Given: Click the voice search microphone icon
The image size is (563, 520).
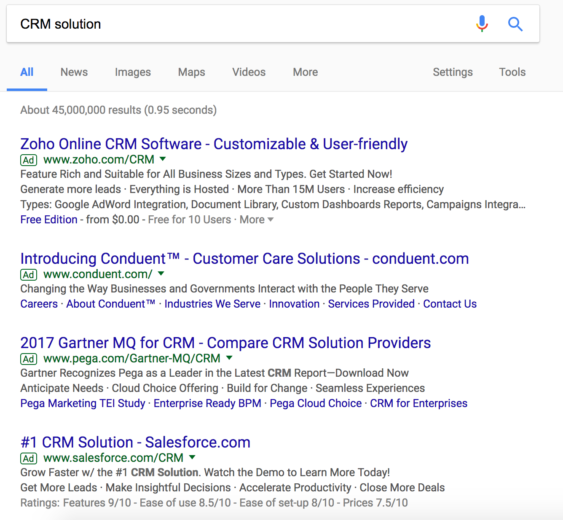Looking at the screenshot, I should tap(482, 24).
